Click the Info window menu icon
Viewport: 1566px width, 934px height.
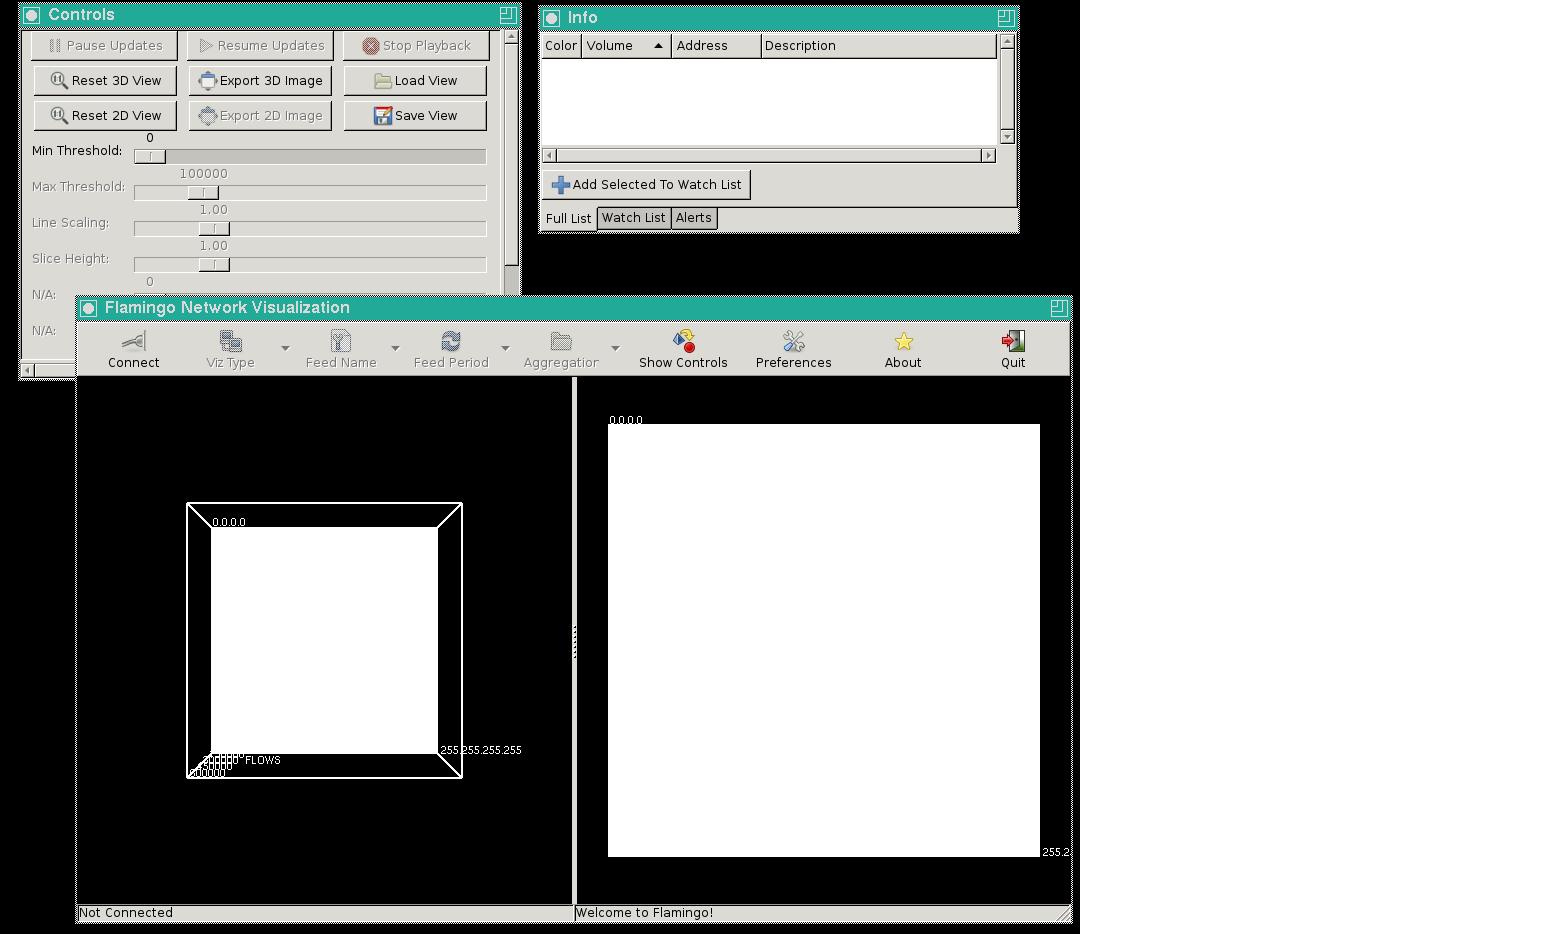[x=551, y=18]
